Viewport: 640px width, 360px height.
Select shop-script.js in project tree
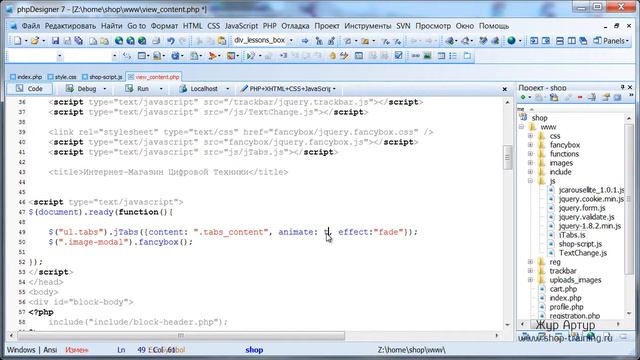pos(580,244)
